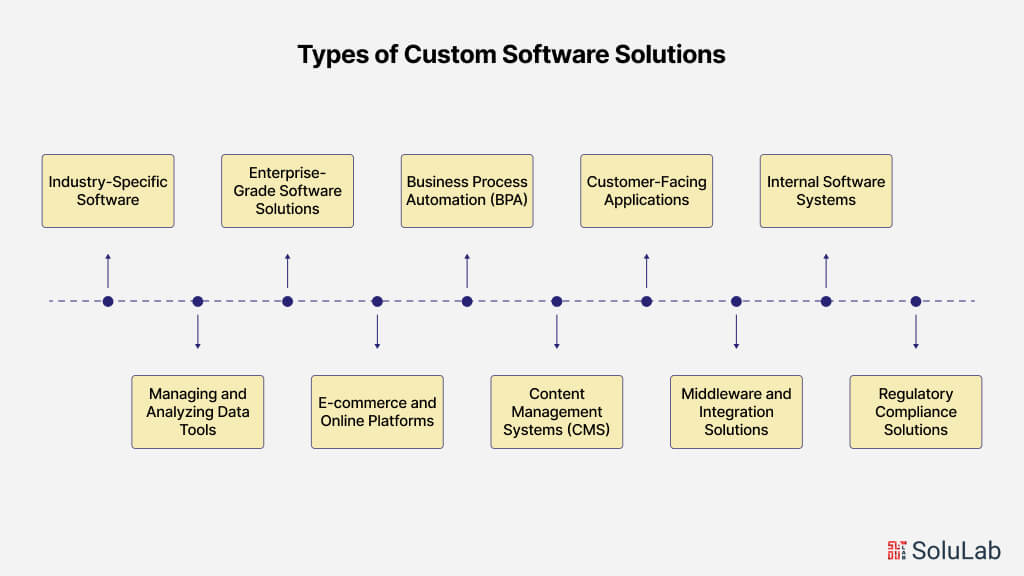Select the "Internal Software Systems" box
1024x576 pixels.
826,191
